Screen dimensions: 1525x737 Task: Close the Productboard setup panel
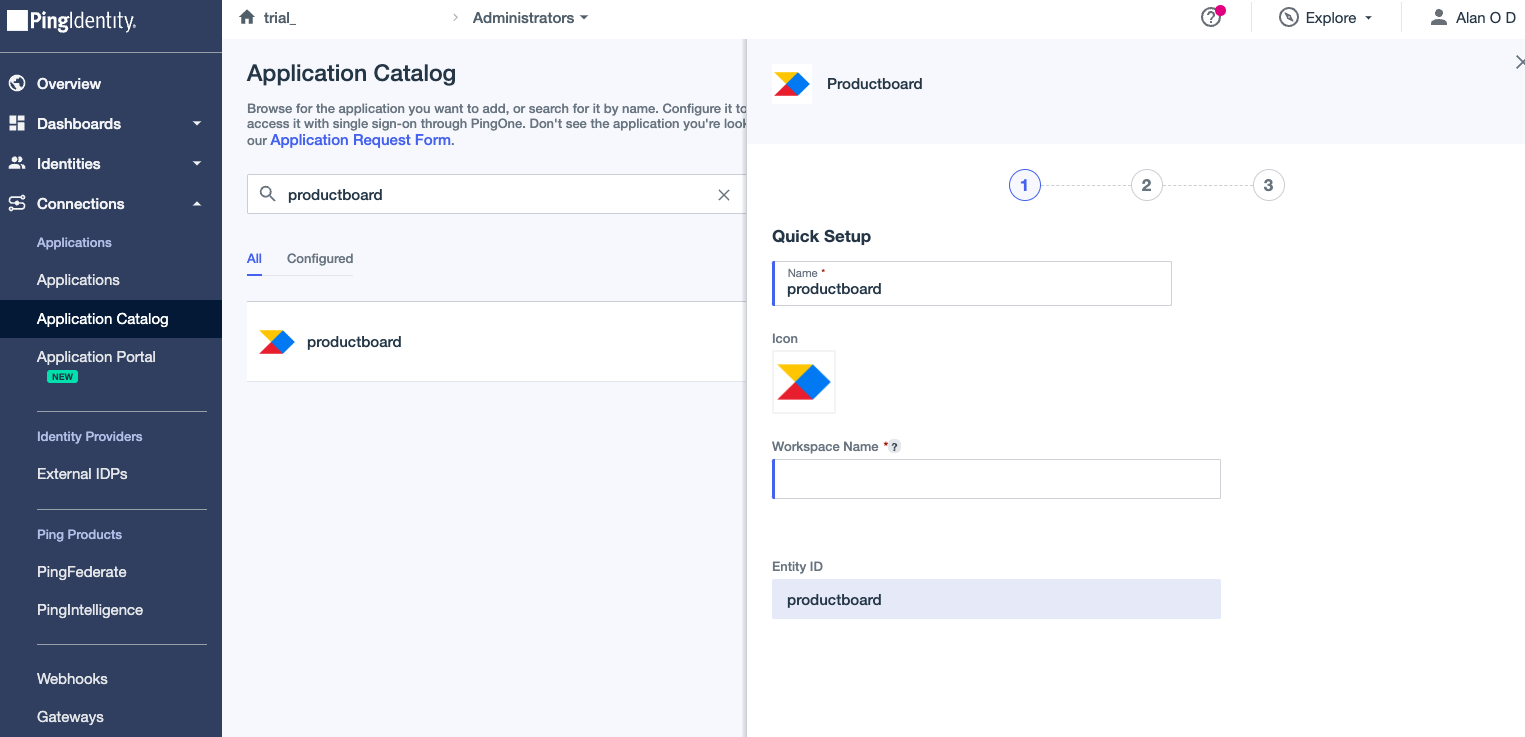[1519, 63]
